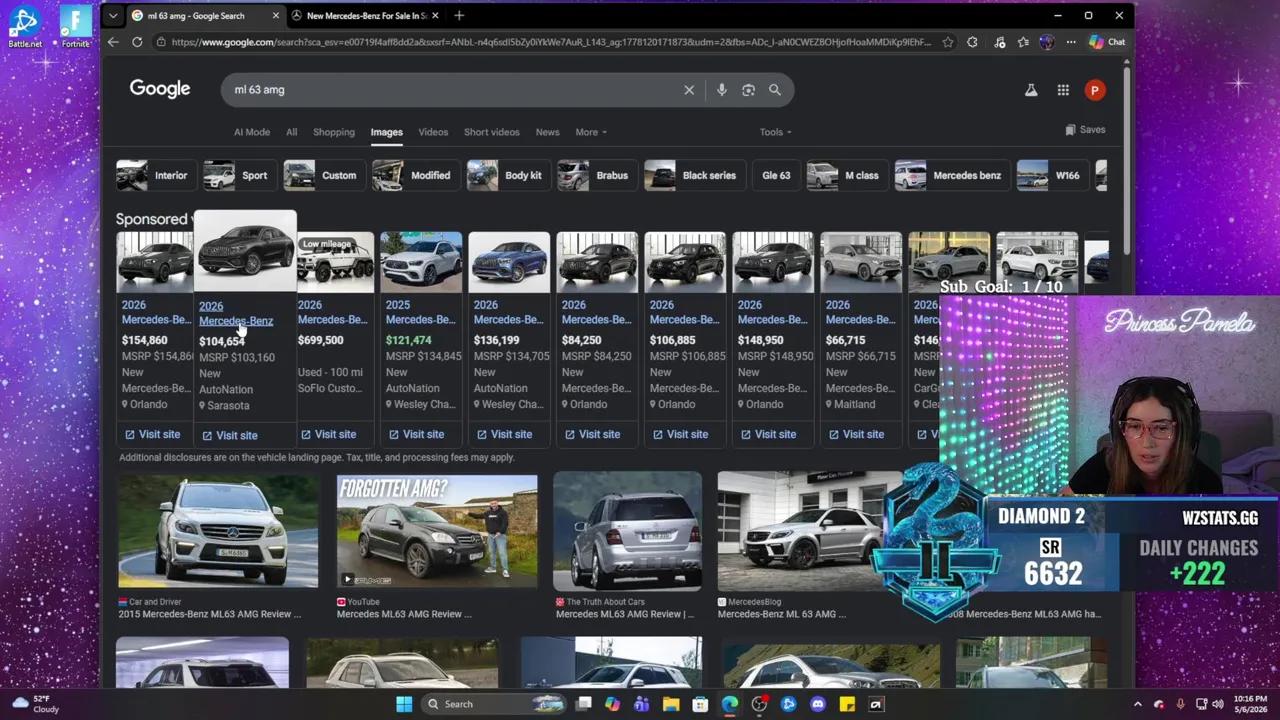
Task: Reload the current browser page
Action: [x=137, y=42]
